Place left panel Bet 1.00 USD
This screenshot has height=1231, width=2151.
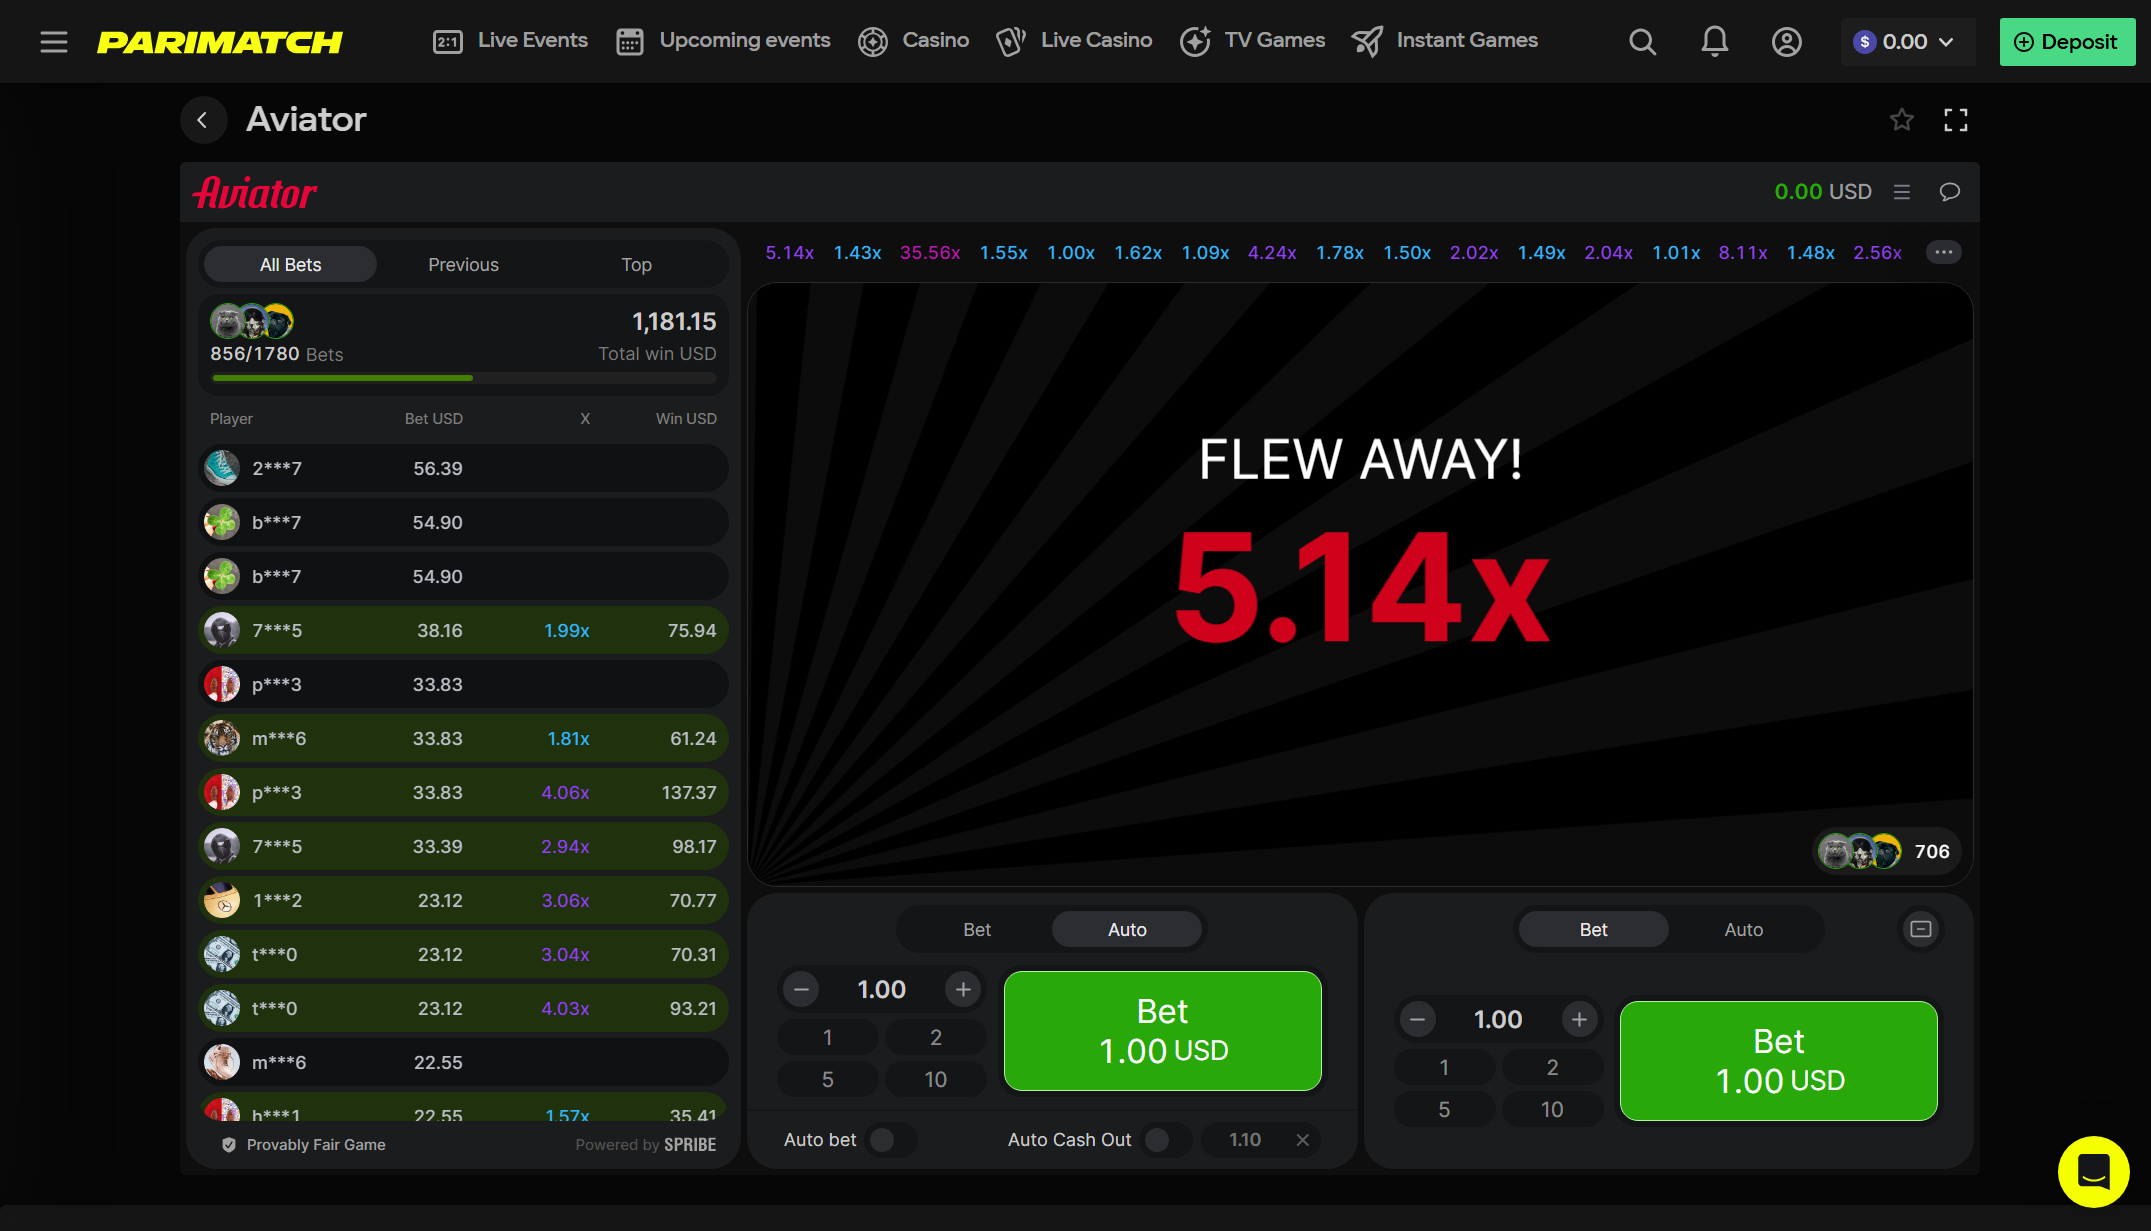tap(1162, 1031)
